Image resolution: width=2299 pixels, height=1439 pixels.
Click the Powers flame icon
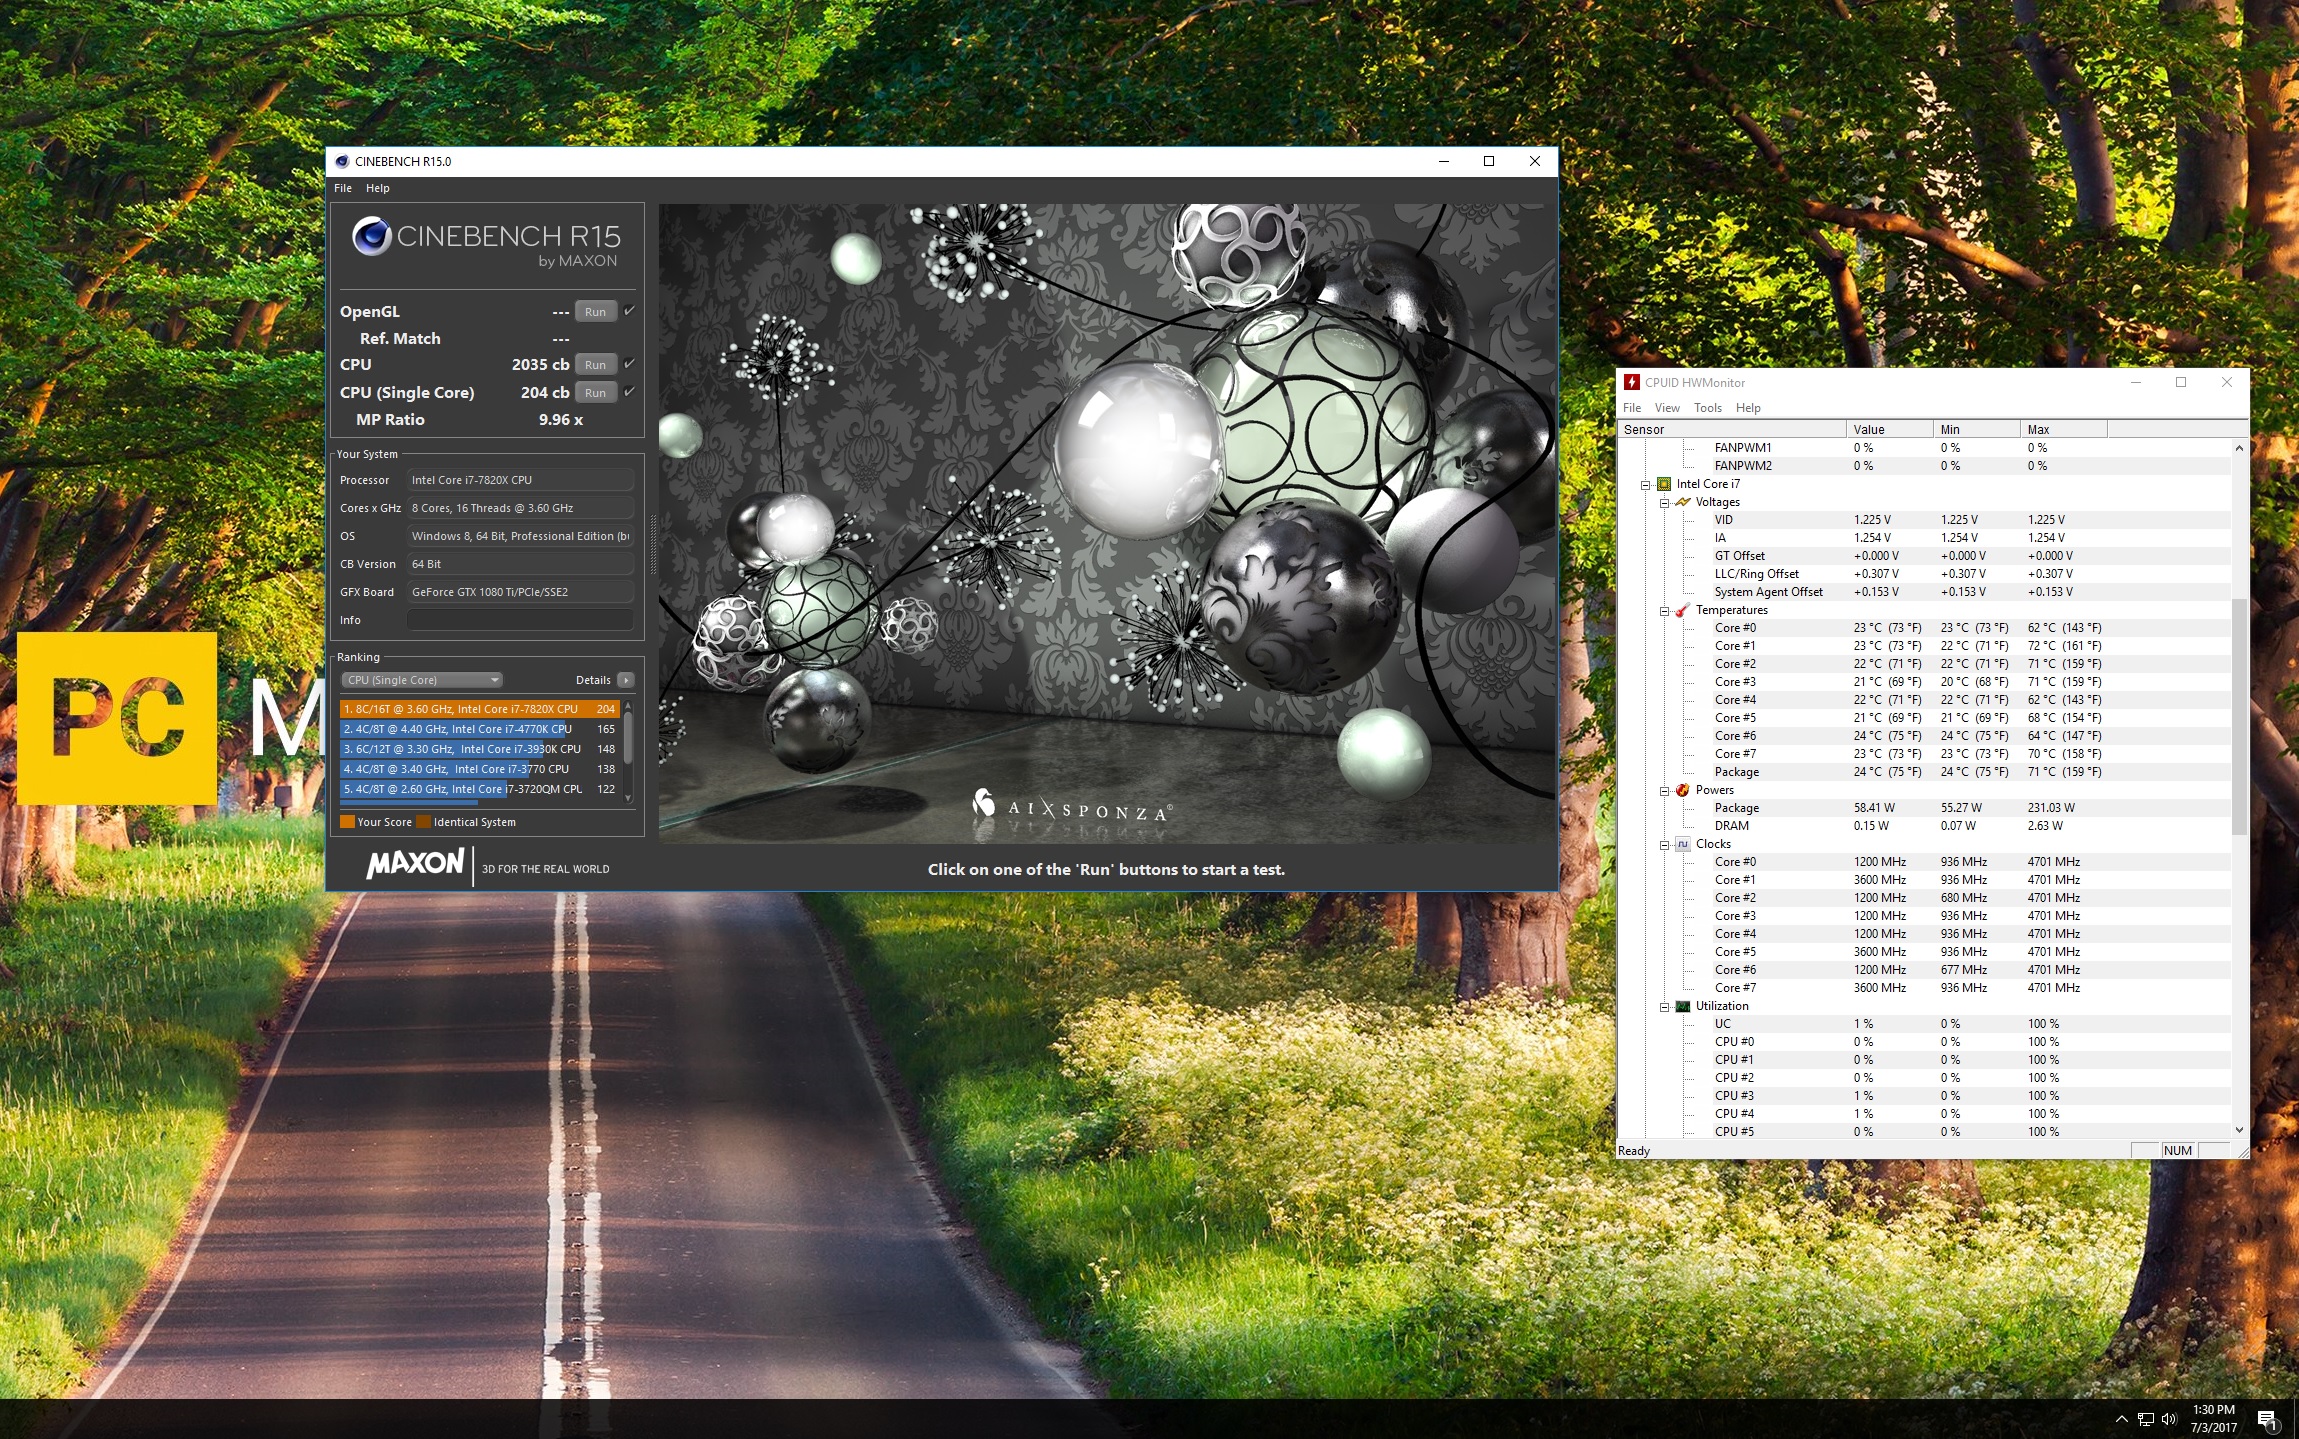[x=1683, y=790]
